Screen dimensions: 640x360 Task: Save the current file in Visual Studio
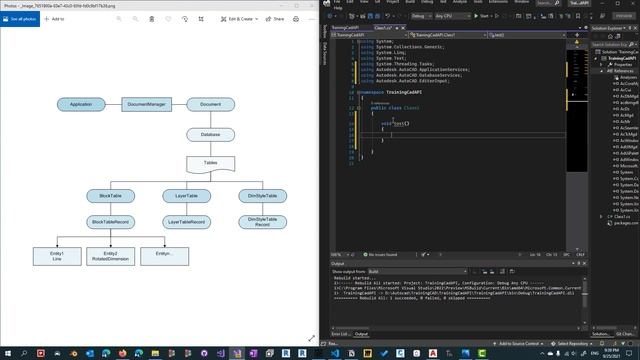tap(370, 16)
